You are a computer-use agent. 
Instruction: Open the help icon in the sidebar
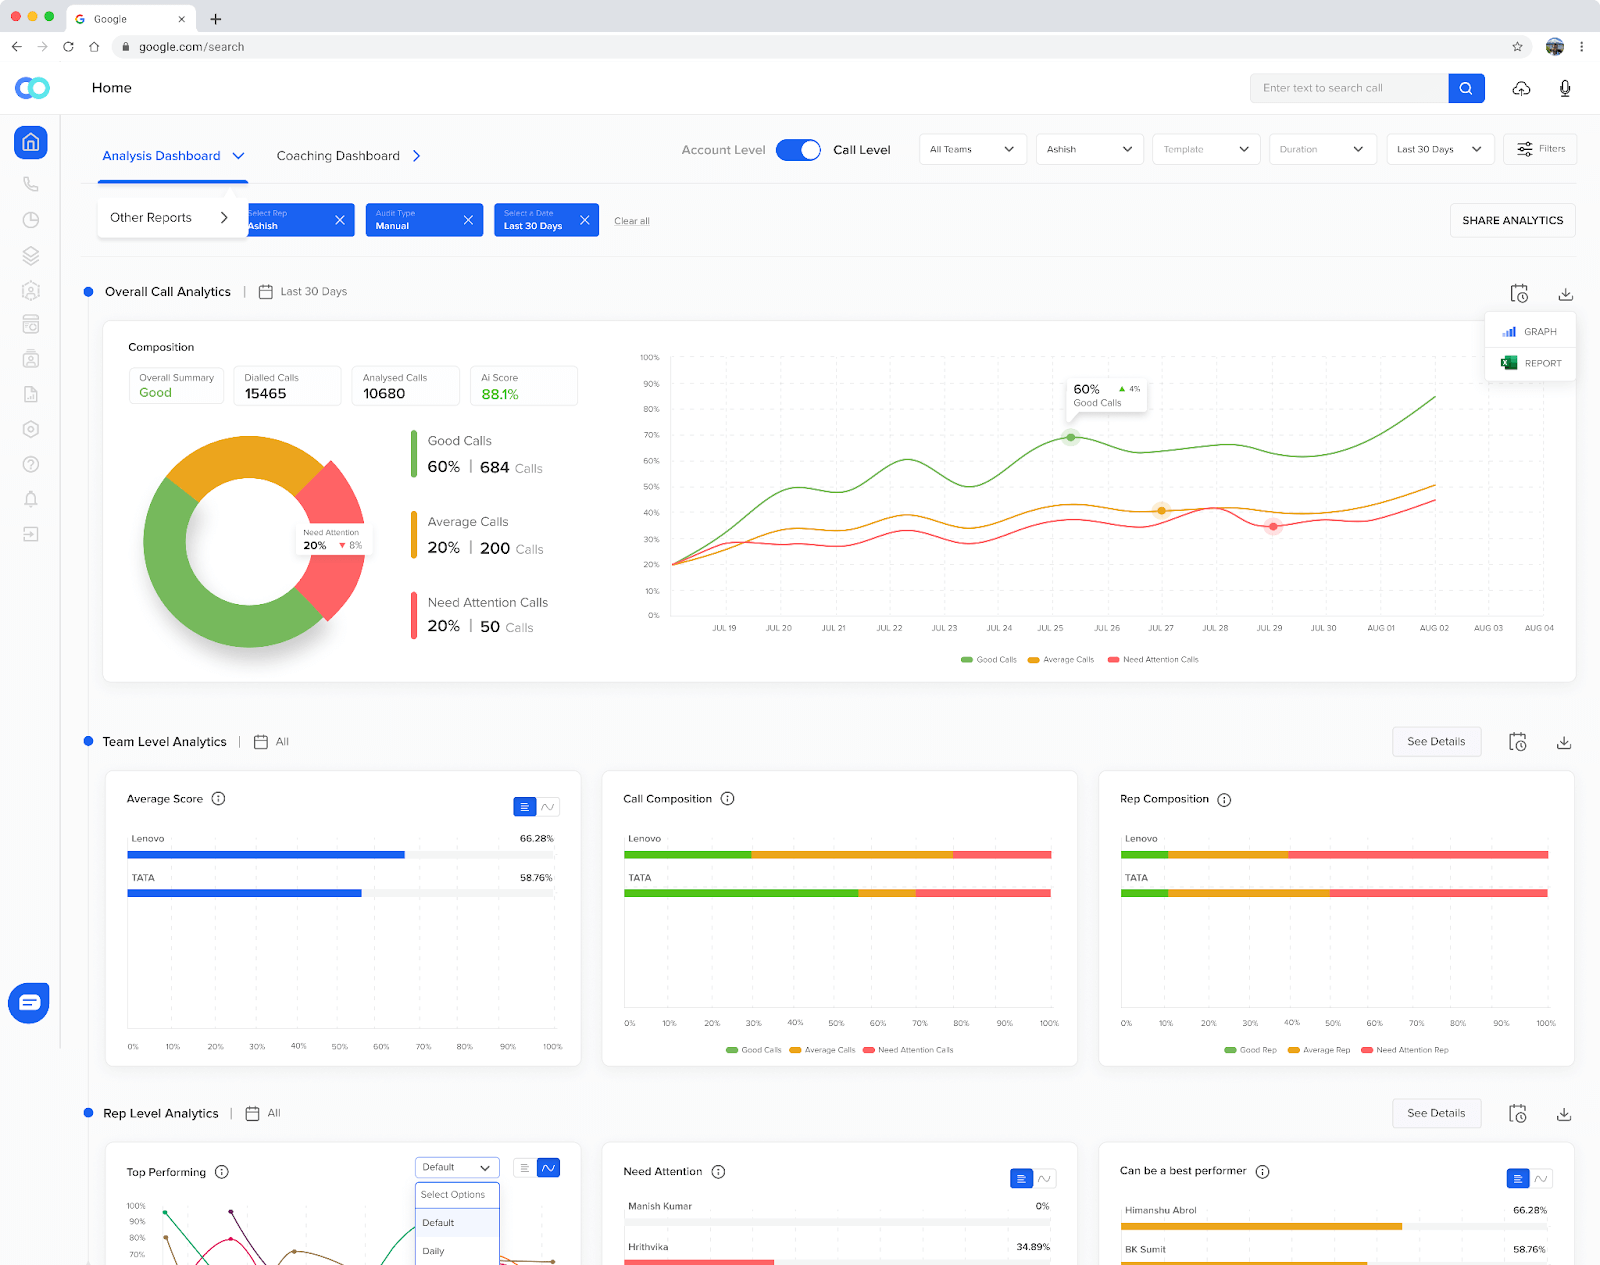pos(30,464)
